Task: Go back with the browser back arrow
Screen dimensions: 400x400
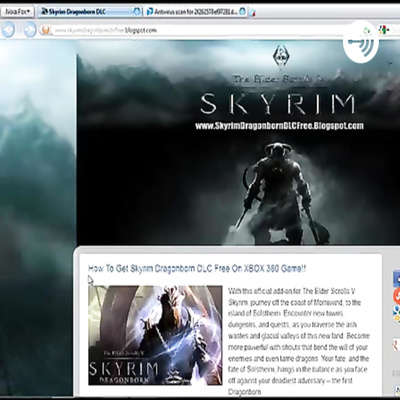Action: tap(8, 30)
